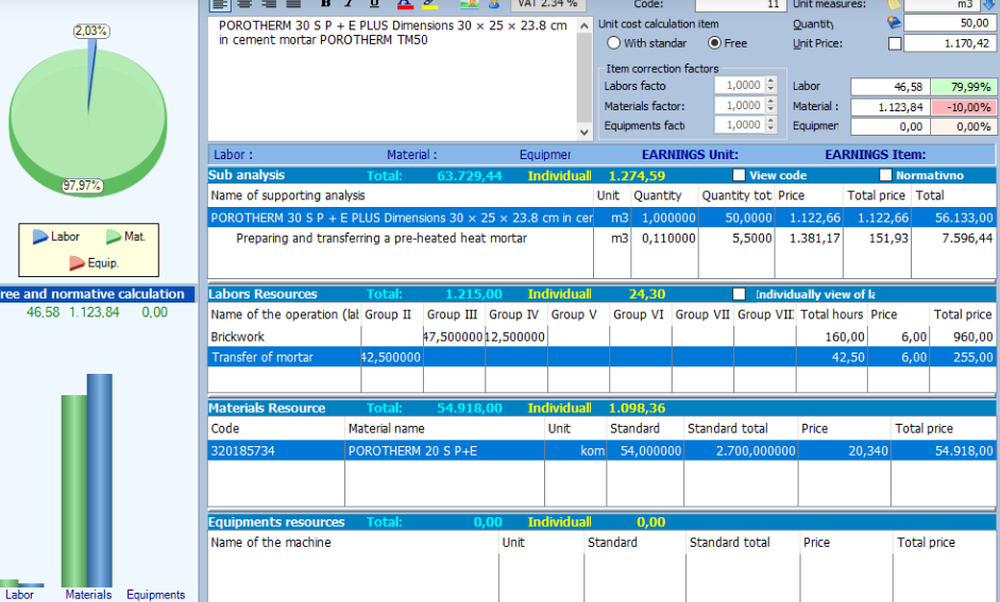
Task: Click the Equipment 0,00% percentage field
Action: pyautogui.click(x=962, y=126)
